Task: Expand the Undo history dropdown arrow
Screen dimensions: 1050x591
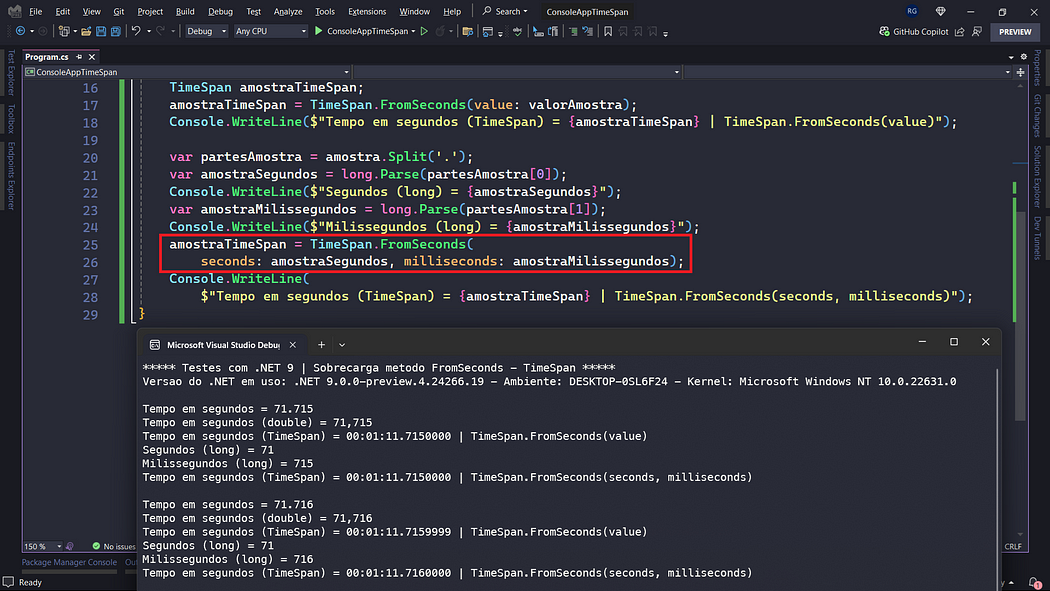Action: (x=149, y=31)
